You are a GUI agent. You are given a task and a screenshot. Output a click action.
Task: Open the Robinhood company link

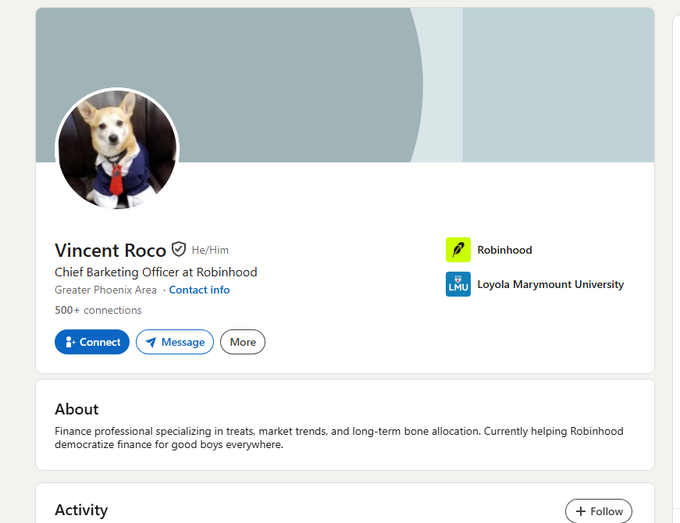(x=504, y=250)
